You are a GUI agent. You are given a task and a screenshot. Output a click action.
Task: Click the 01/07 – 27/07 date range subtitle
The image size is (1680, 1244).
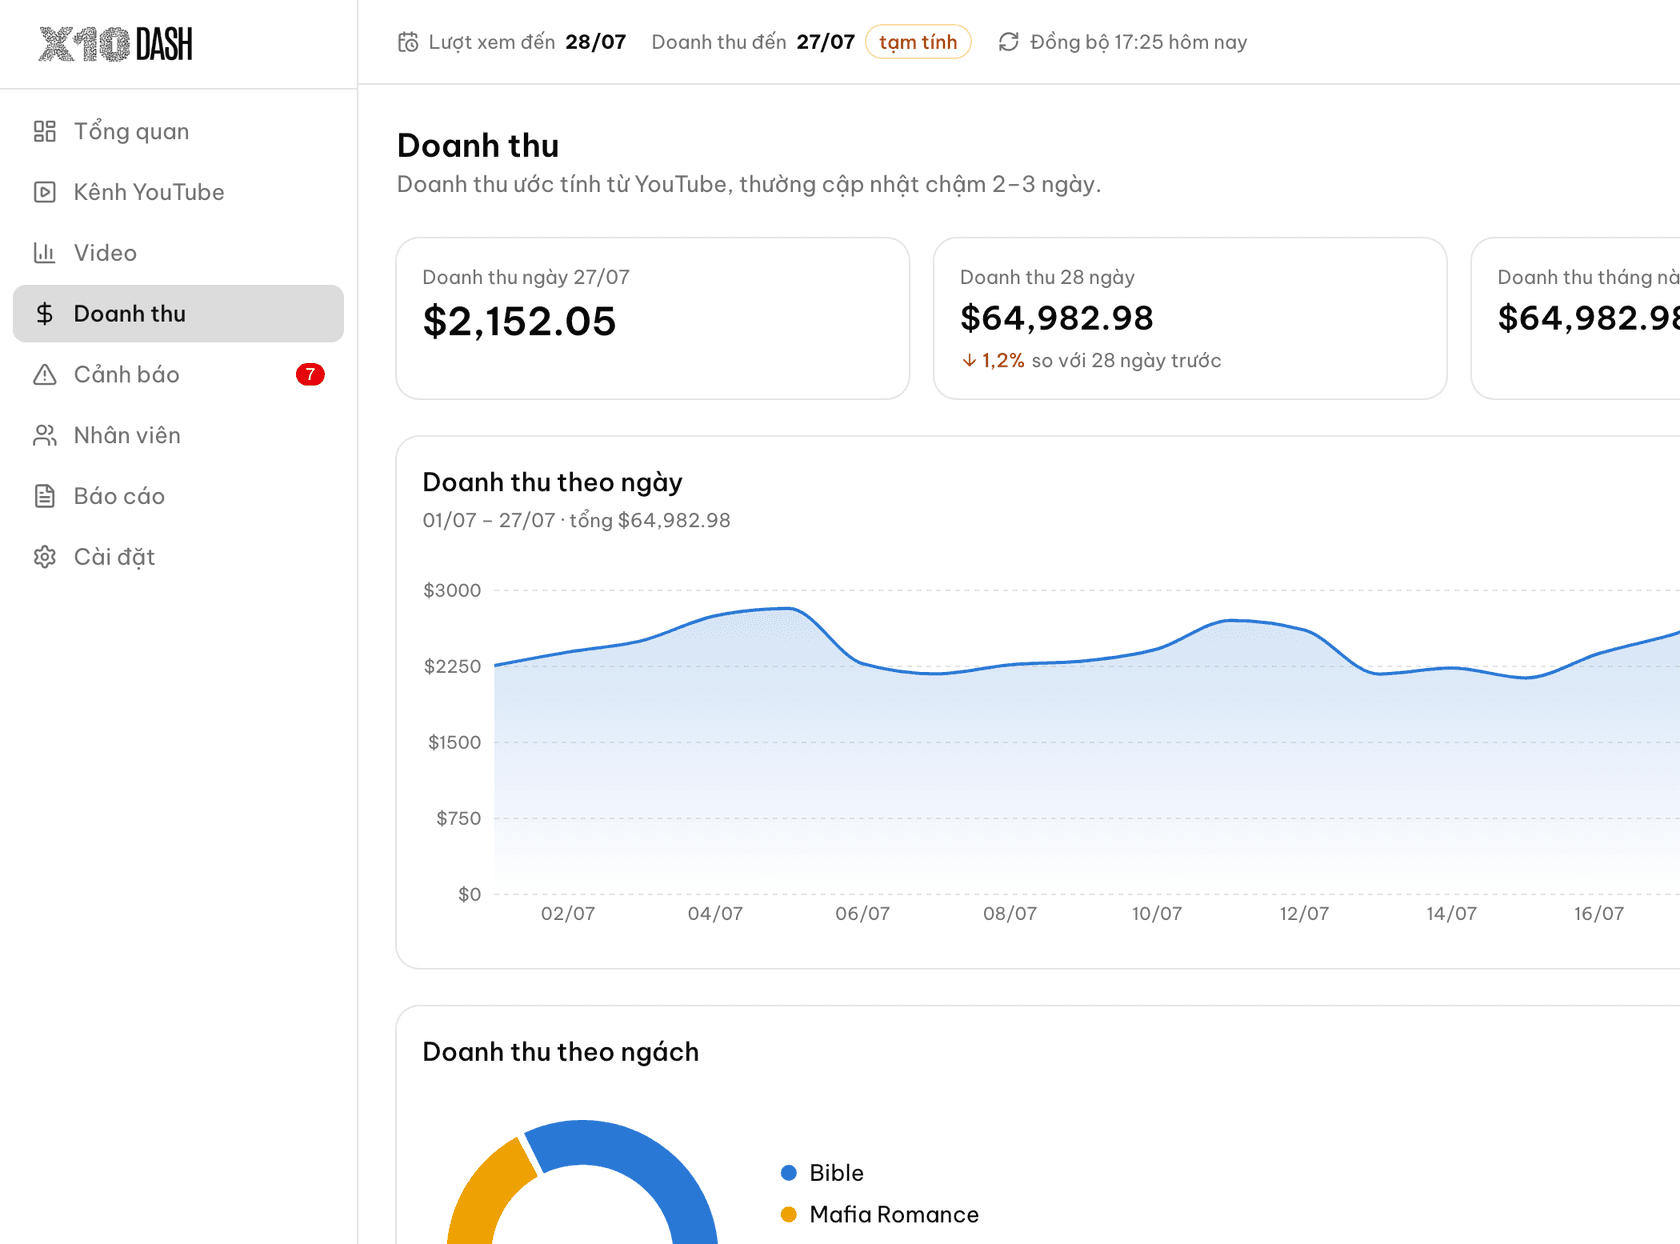pos(576,520)
